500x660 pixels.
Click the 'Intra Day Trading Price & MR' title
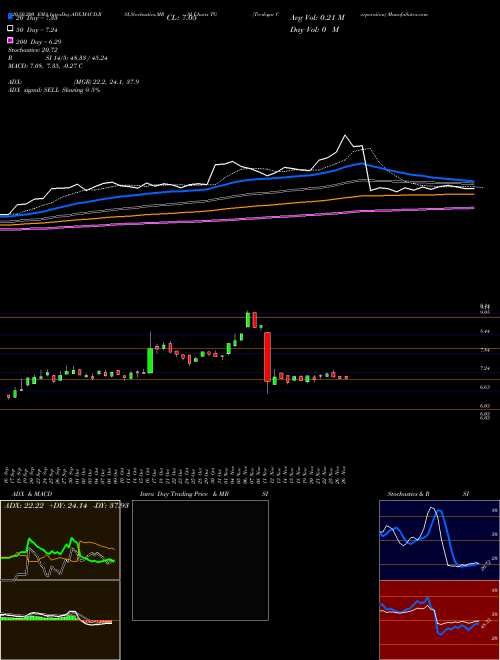(185, 494)
